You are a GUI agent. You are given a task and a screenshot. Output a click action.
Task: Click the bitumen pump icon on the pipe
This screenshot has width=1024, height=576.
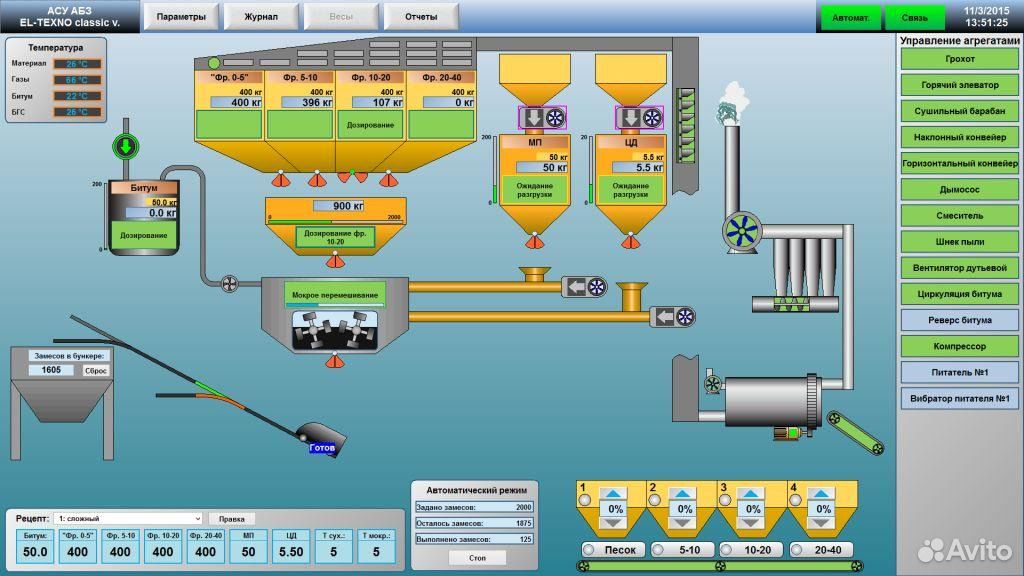[229, 283]
